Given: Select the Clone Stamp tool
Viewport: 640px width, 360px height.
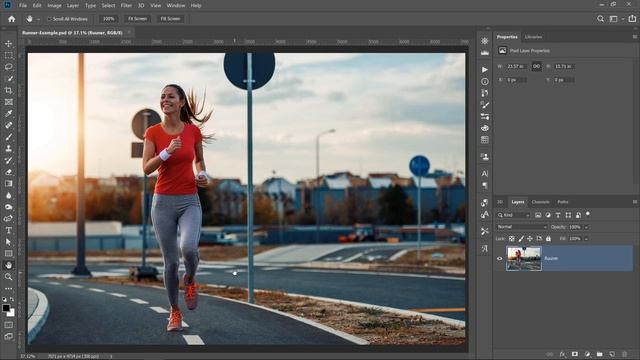Looking at the screenshot, I should [9, 149].
